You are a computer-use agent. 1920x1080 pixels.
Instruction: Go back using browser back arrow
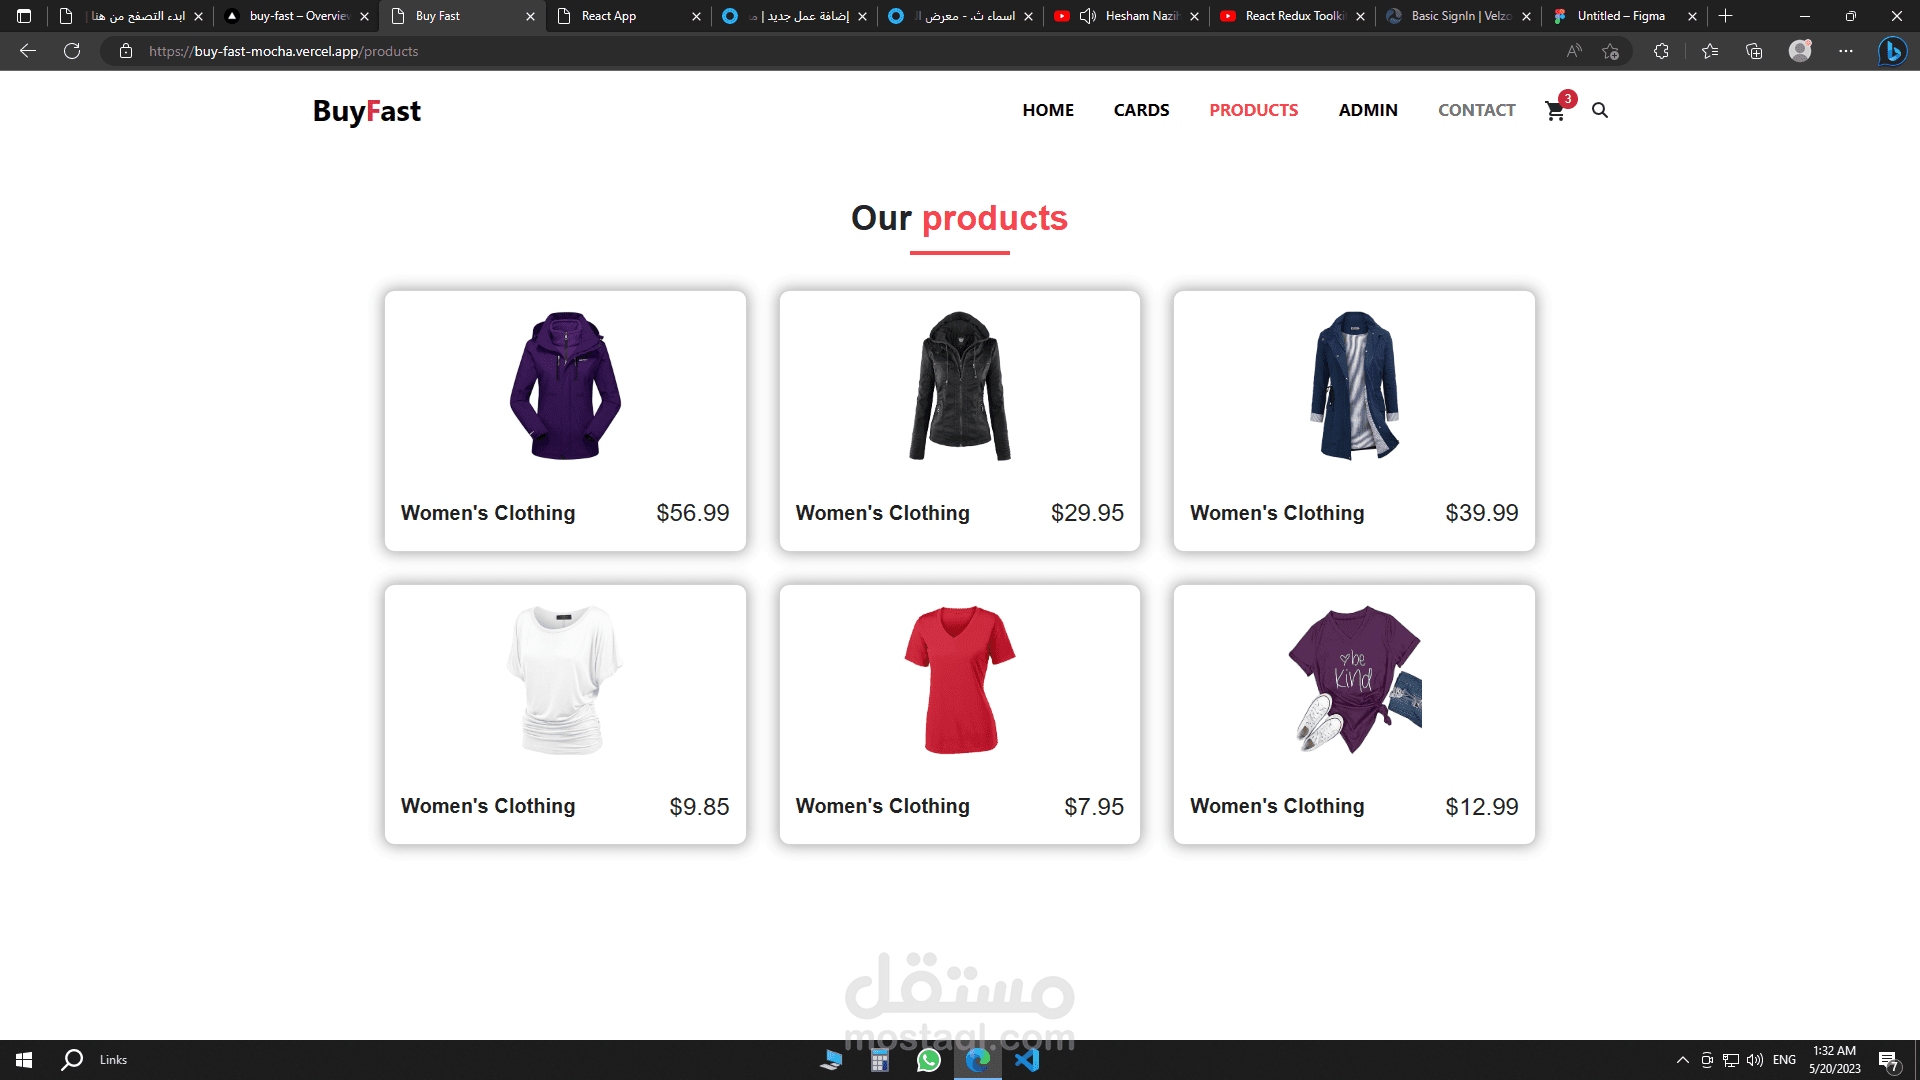[28, 51]
